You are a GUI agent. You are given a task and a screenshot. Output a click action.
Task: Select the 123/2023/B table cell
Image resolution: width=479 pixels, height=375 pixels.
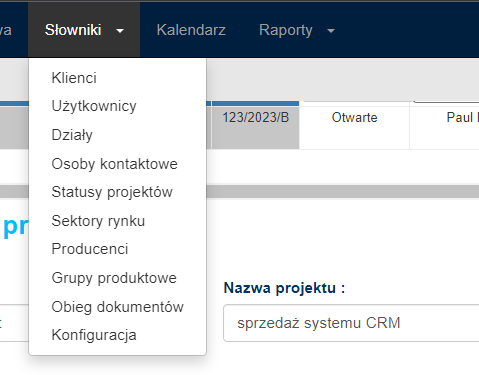pos(256,128)
